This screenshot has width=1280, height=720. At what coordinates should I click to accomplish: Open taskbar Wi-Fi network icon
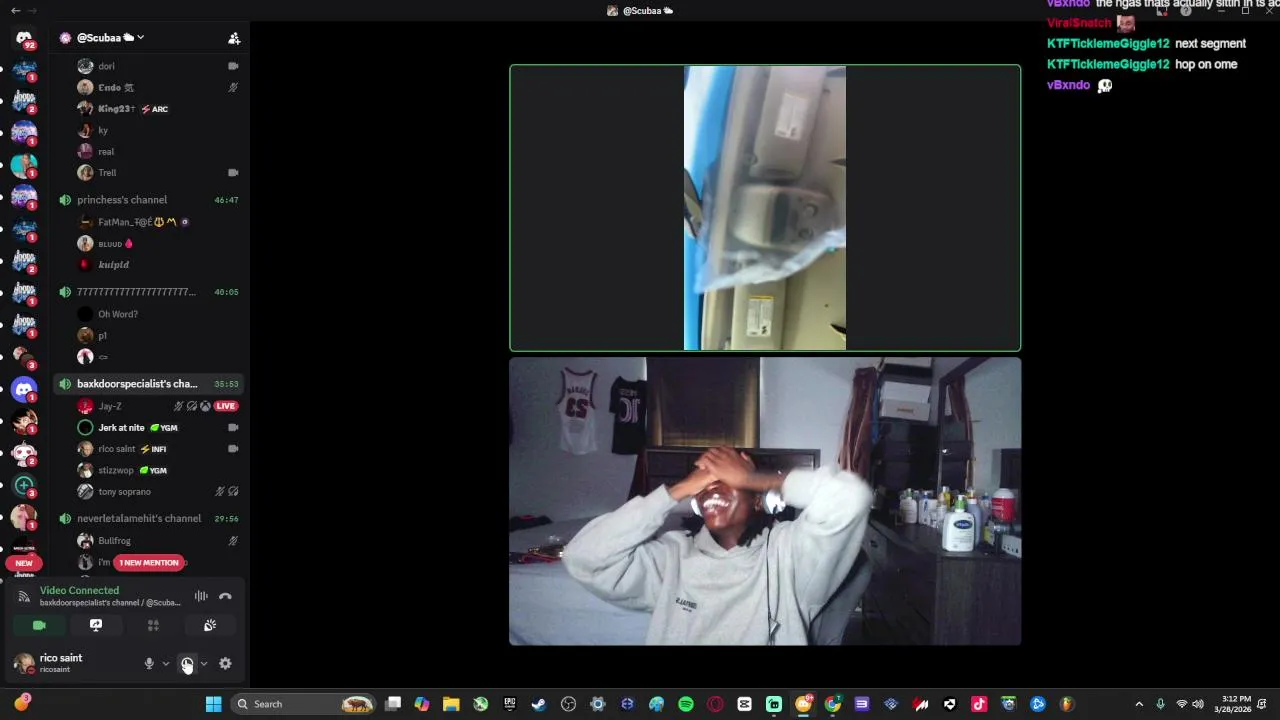tap(1182, 704)
